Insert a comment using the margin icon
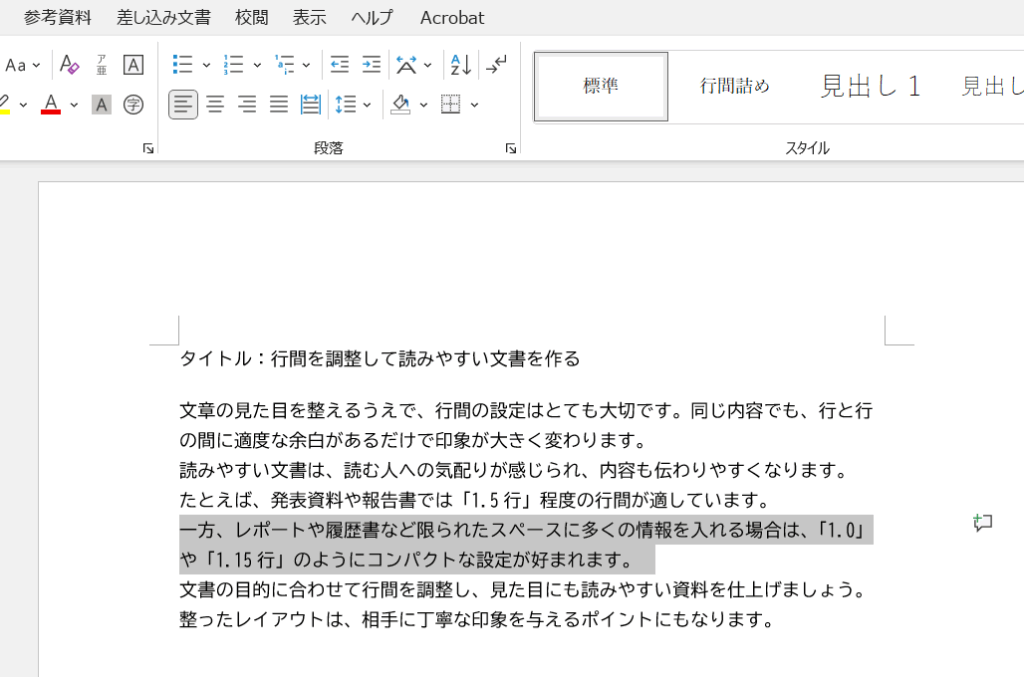This screenshot has width=1024, height=677. coord(983,523)
